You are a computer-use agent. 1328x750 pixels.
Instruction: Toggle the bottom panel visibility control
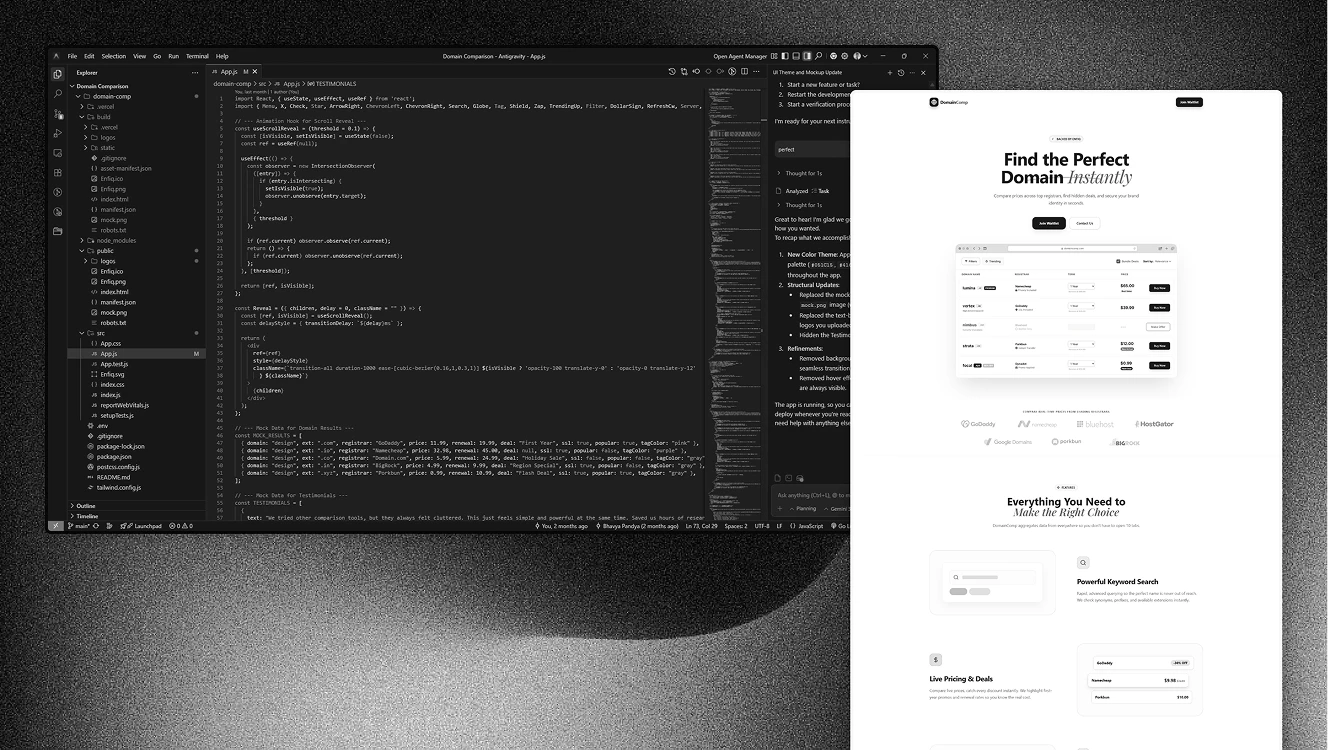[796, 56]
